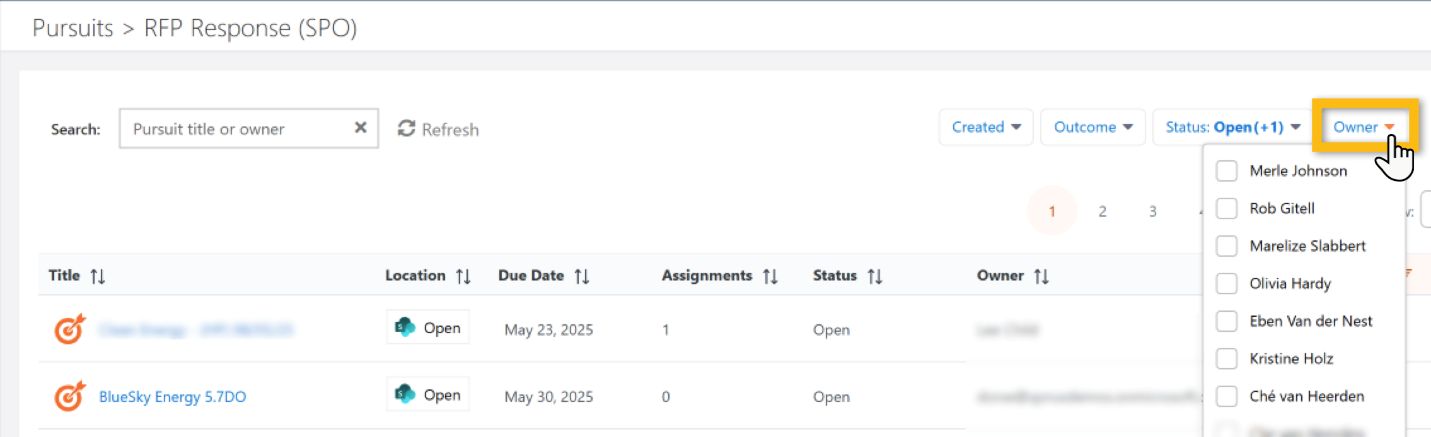
Task: Jump to page 3 of results
Action: [1153, 211]
